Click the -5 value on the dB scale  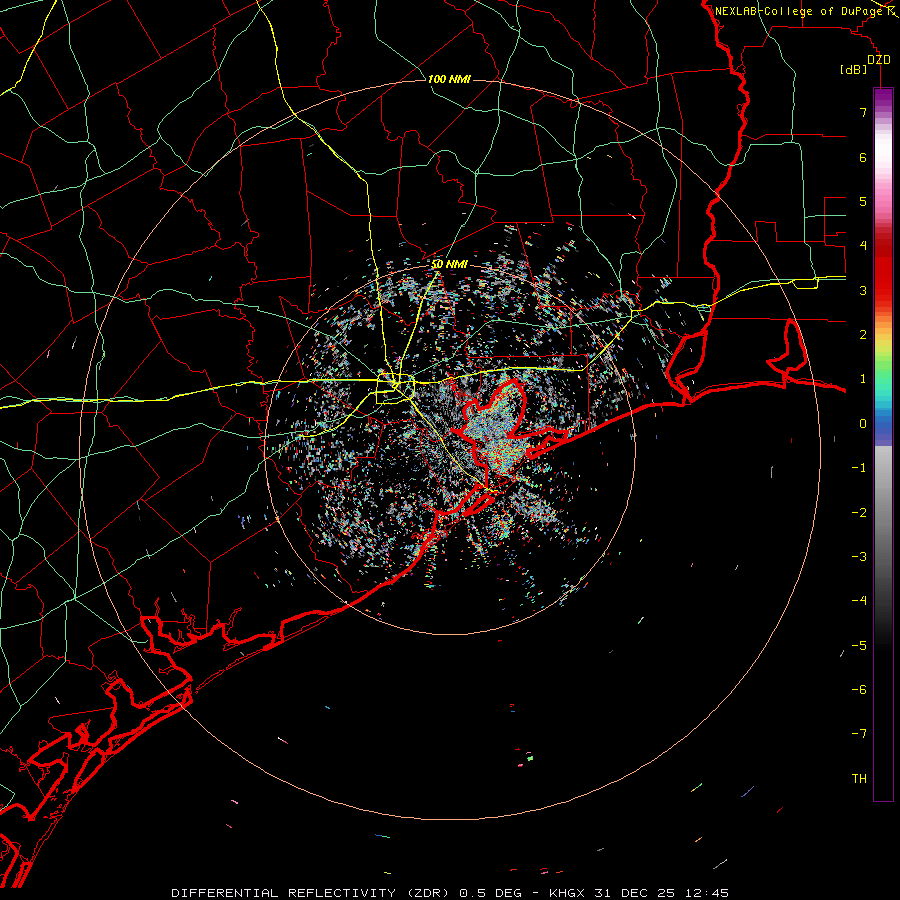[859, 646]
